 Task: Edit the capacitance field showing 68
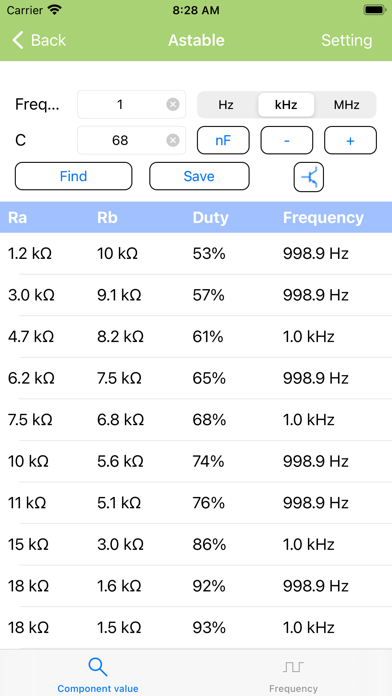131,140
